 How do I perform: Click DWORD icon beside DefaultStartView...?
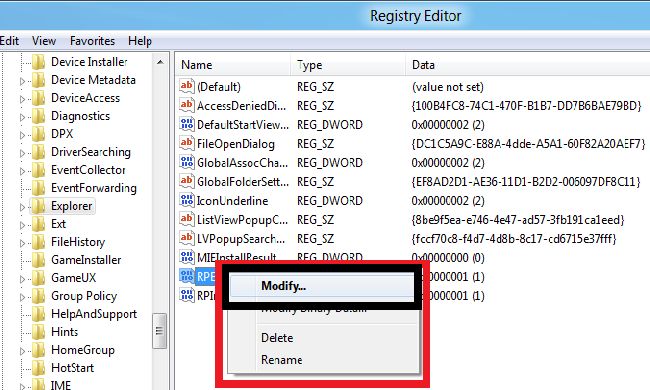(187, 124)
